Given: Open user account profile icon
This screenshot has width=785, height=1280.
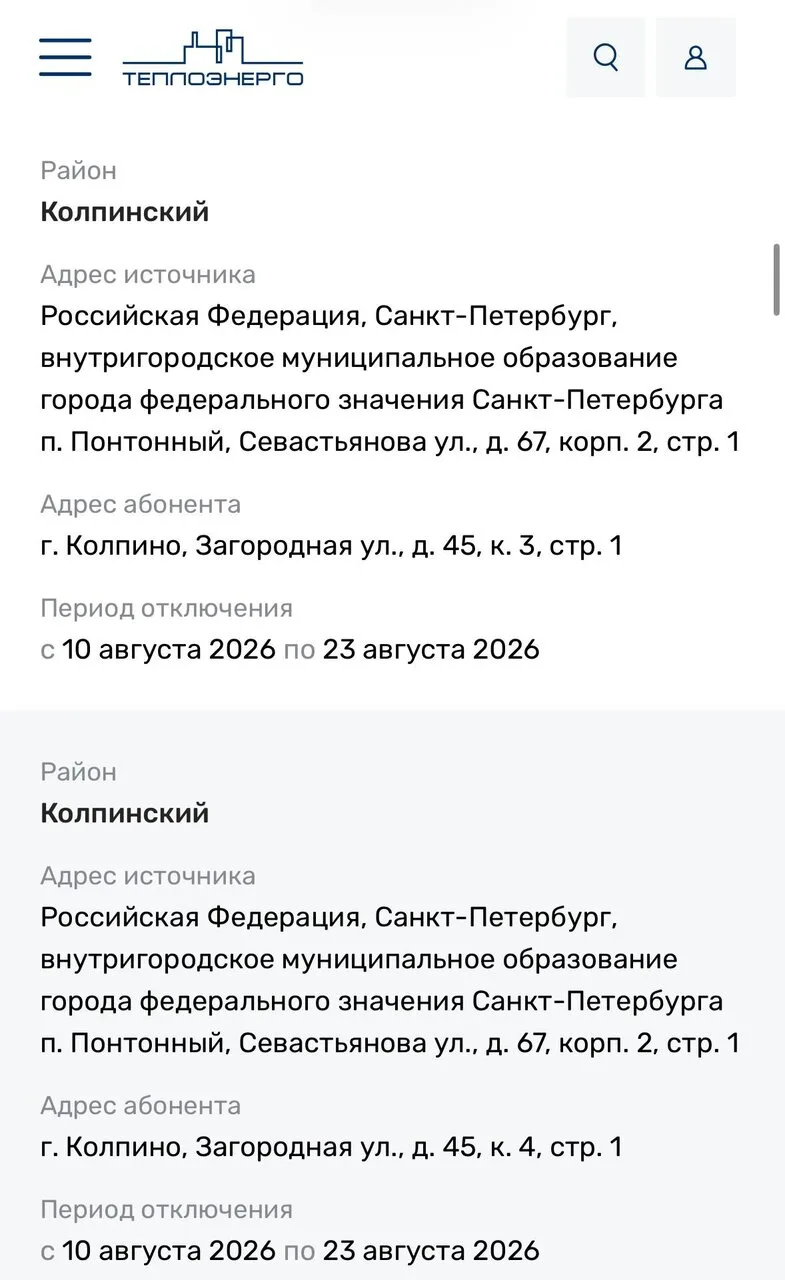Looking at the screenshot, I should 696,57.
